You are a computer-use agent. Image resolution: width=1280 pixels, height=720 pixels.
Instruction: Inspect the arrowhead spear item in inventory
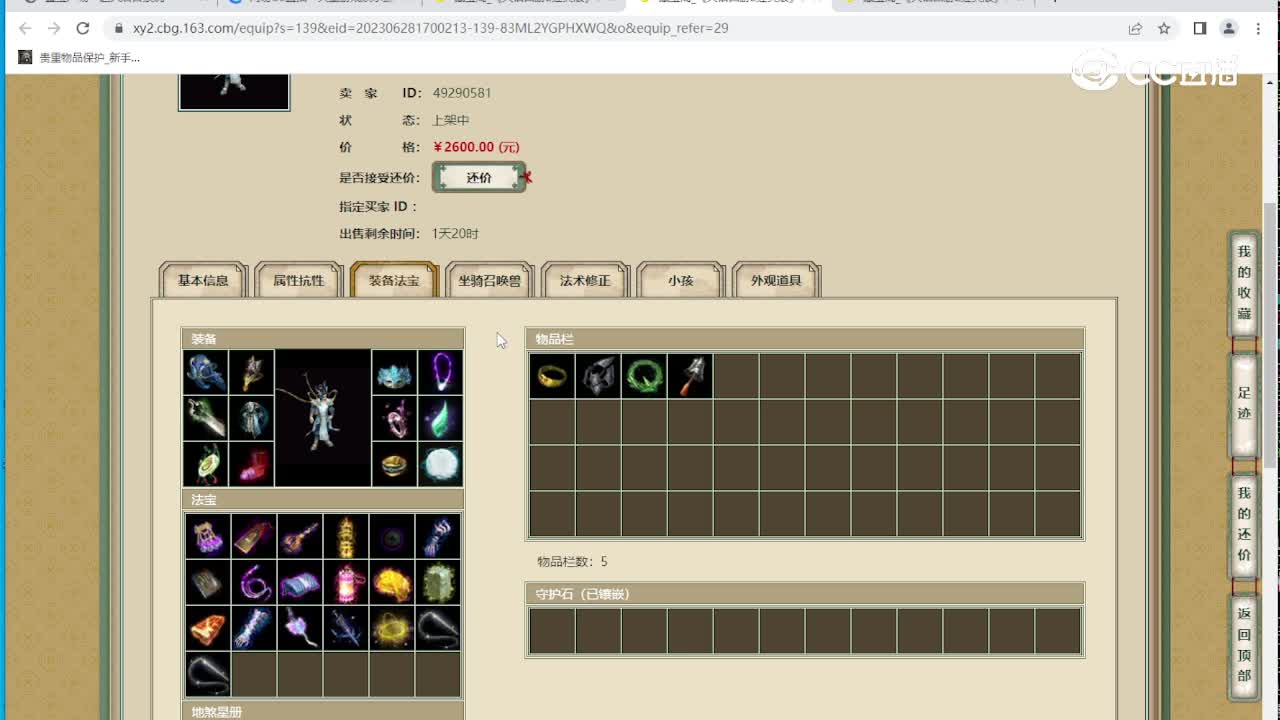coord(690,376)
